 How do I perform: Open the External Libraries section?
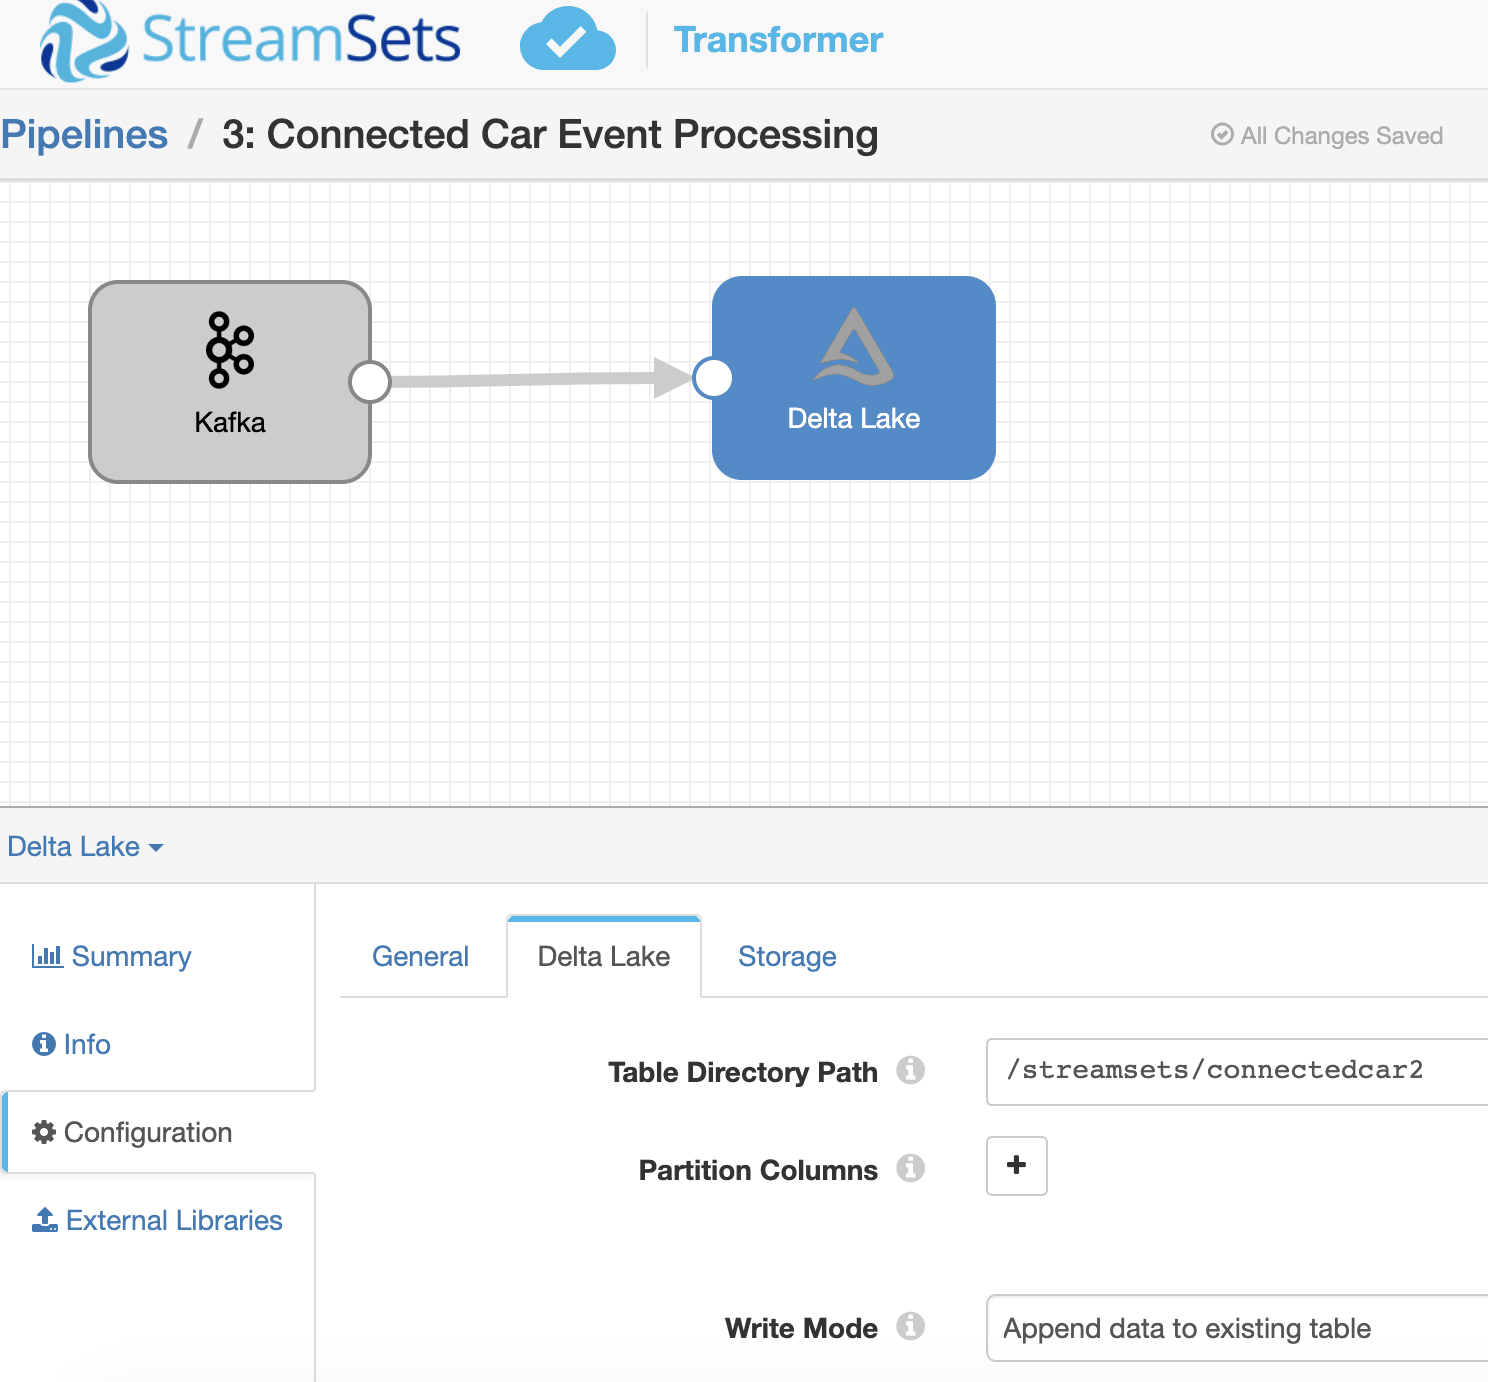click(158, 1221)
